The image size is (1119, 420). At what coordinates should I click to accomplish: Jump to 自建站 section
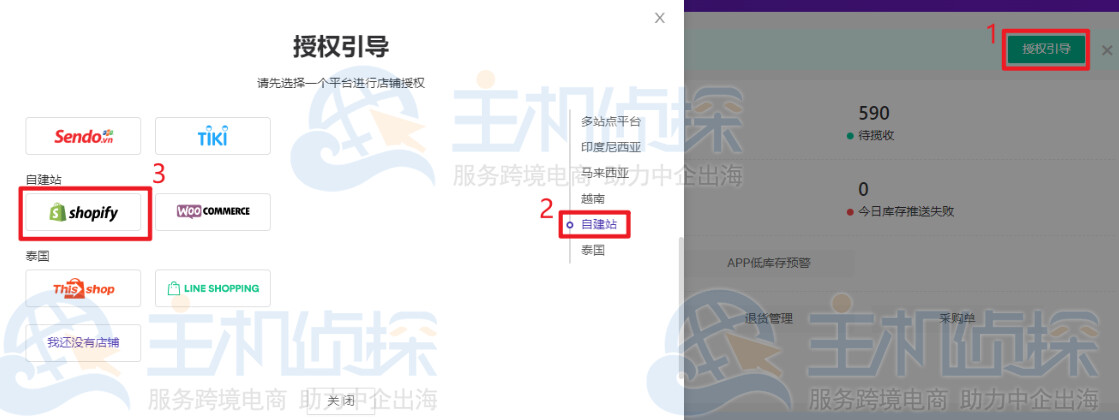(x=599, y=225)
